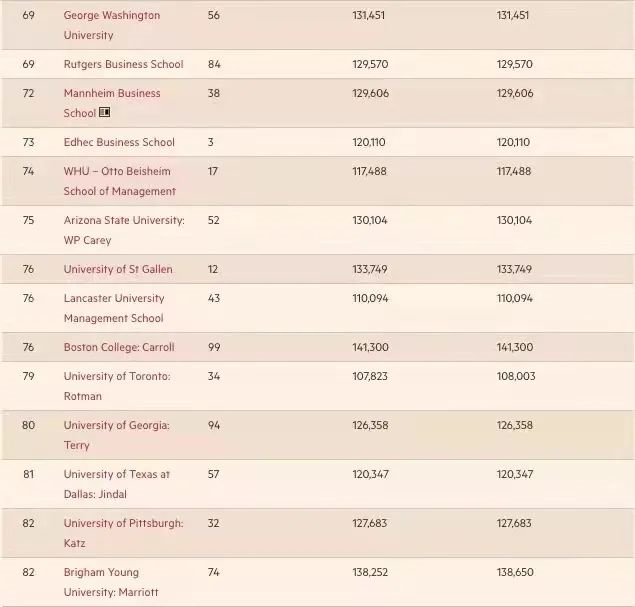635x607 pixels.
Task: Click the rank 99 value for Boston College
Action: pyautogui.click(x=214, y=347)
